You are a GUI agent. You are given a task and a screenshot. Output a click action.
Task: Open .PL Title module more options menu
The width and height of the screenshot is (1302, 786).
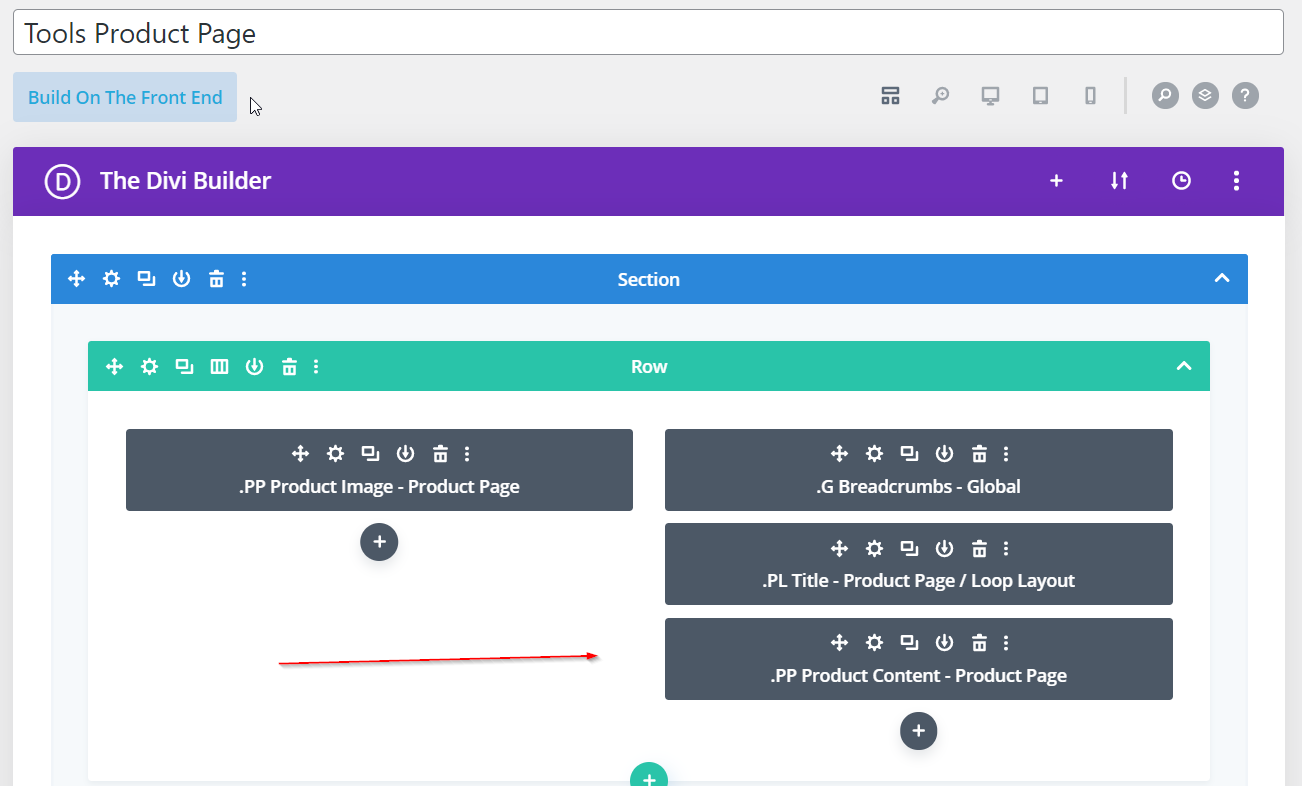click(1006, 548)
